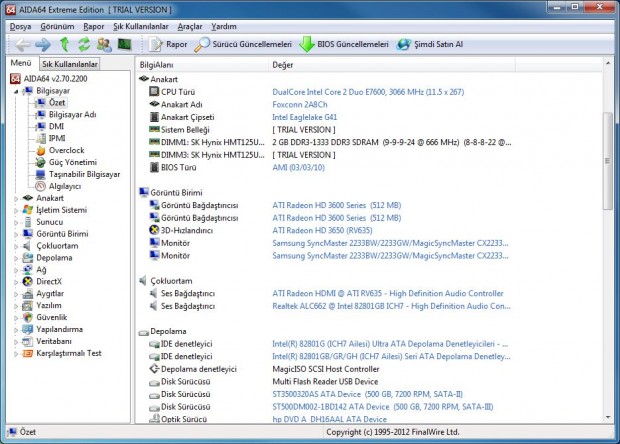
Task: Open the Rapor menu in menu bar
Action: [93, 26]
